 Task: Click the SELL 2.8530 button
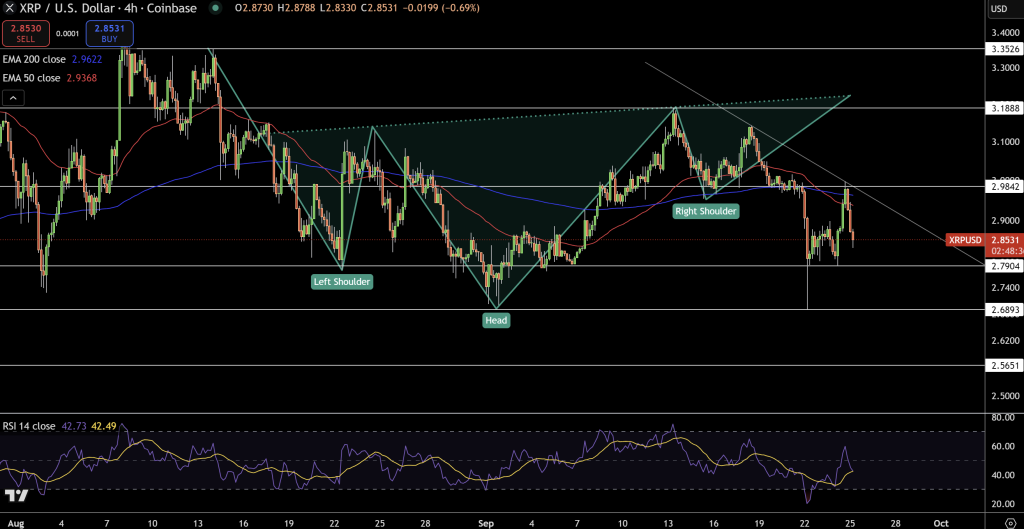[25, 33]
